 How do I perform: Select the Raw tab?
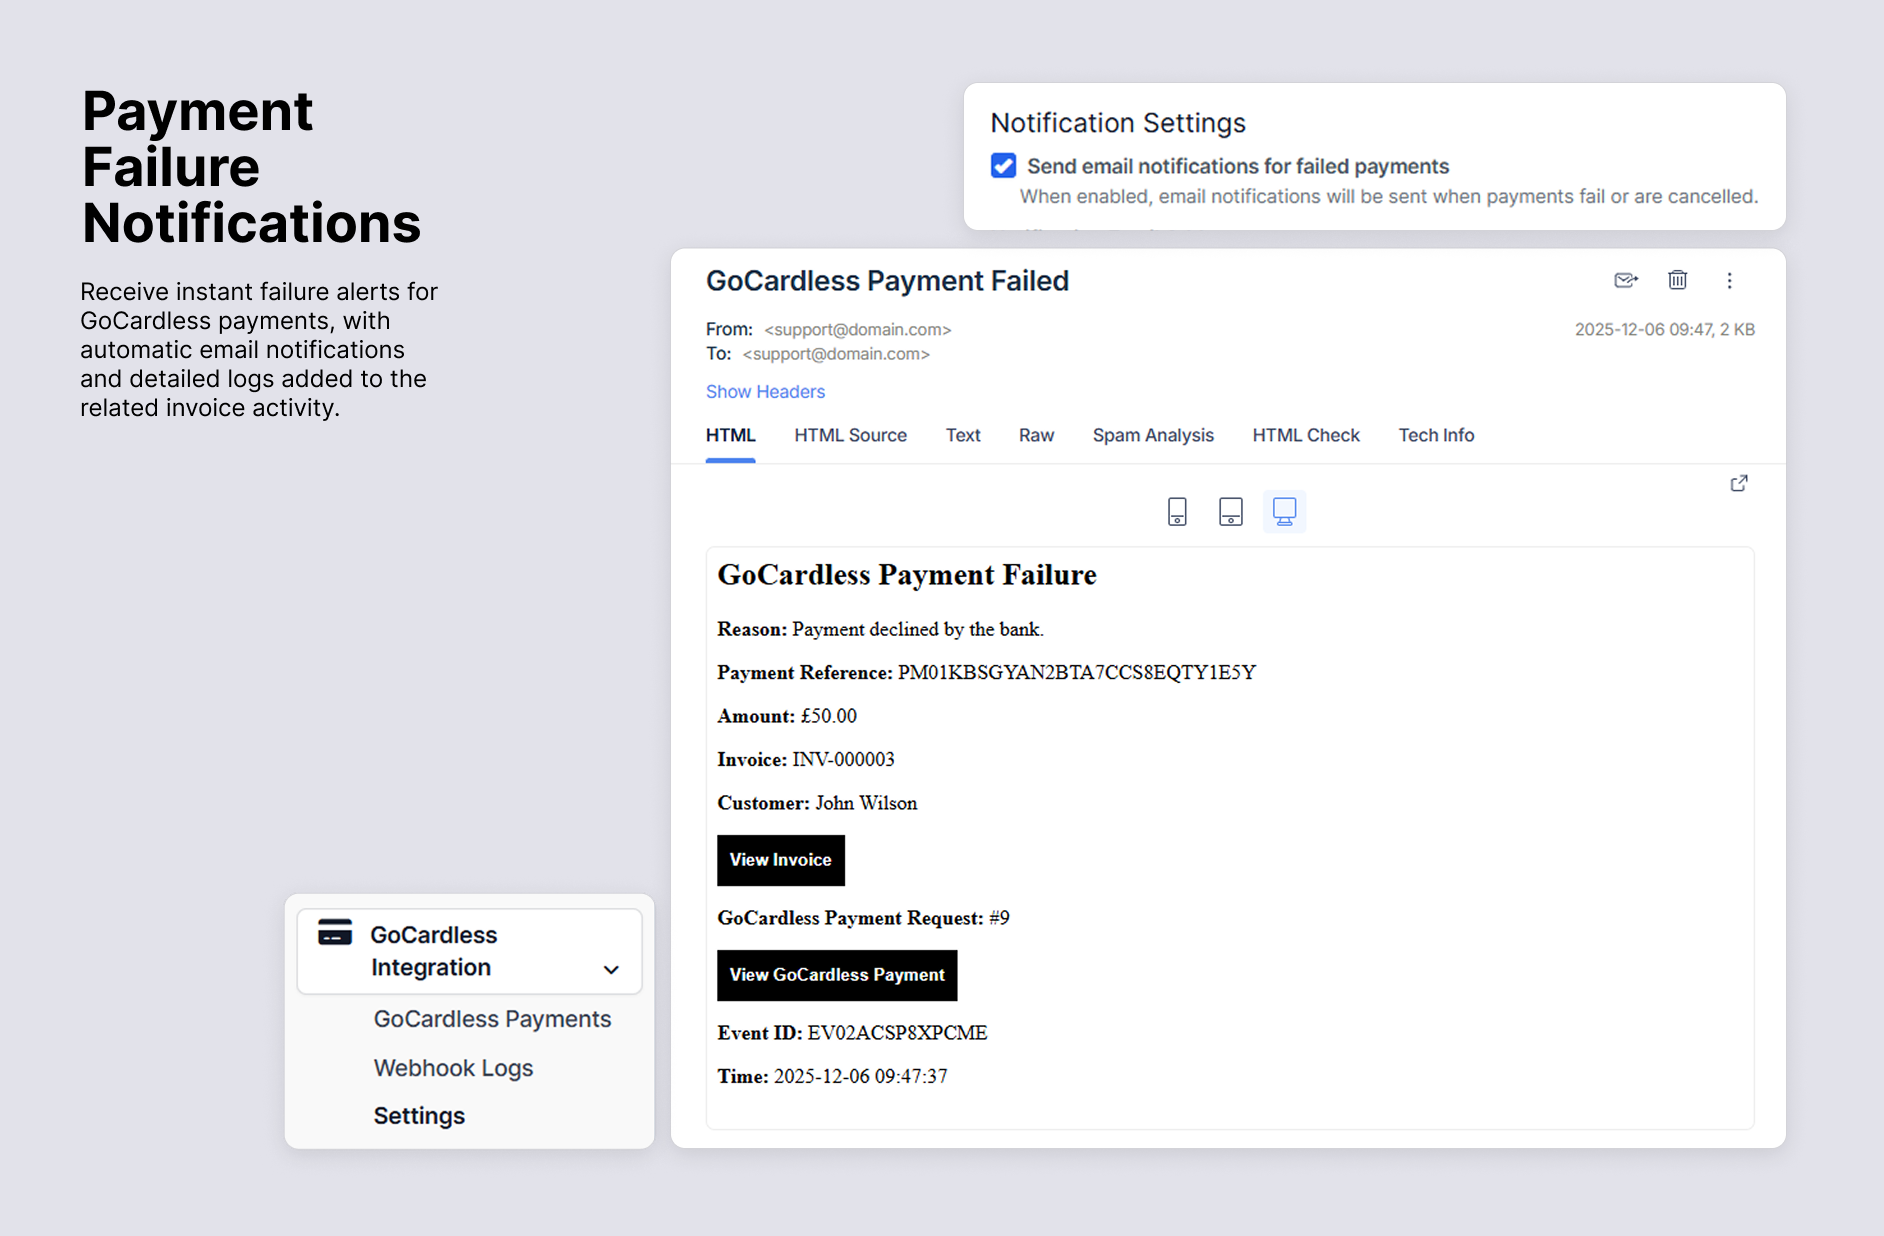[x=1036, y=435]
